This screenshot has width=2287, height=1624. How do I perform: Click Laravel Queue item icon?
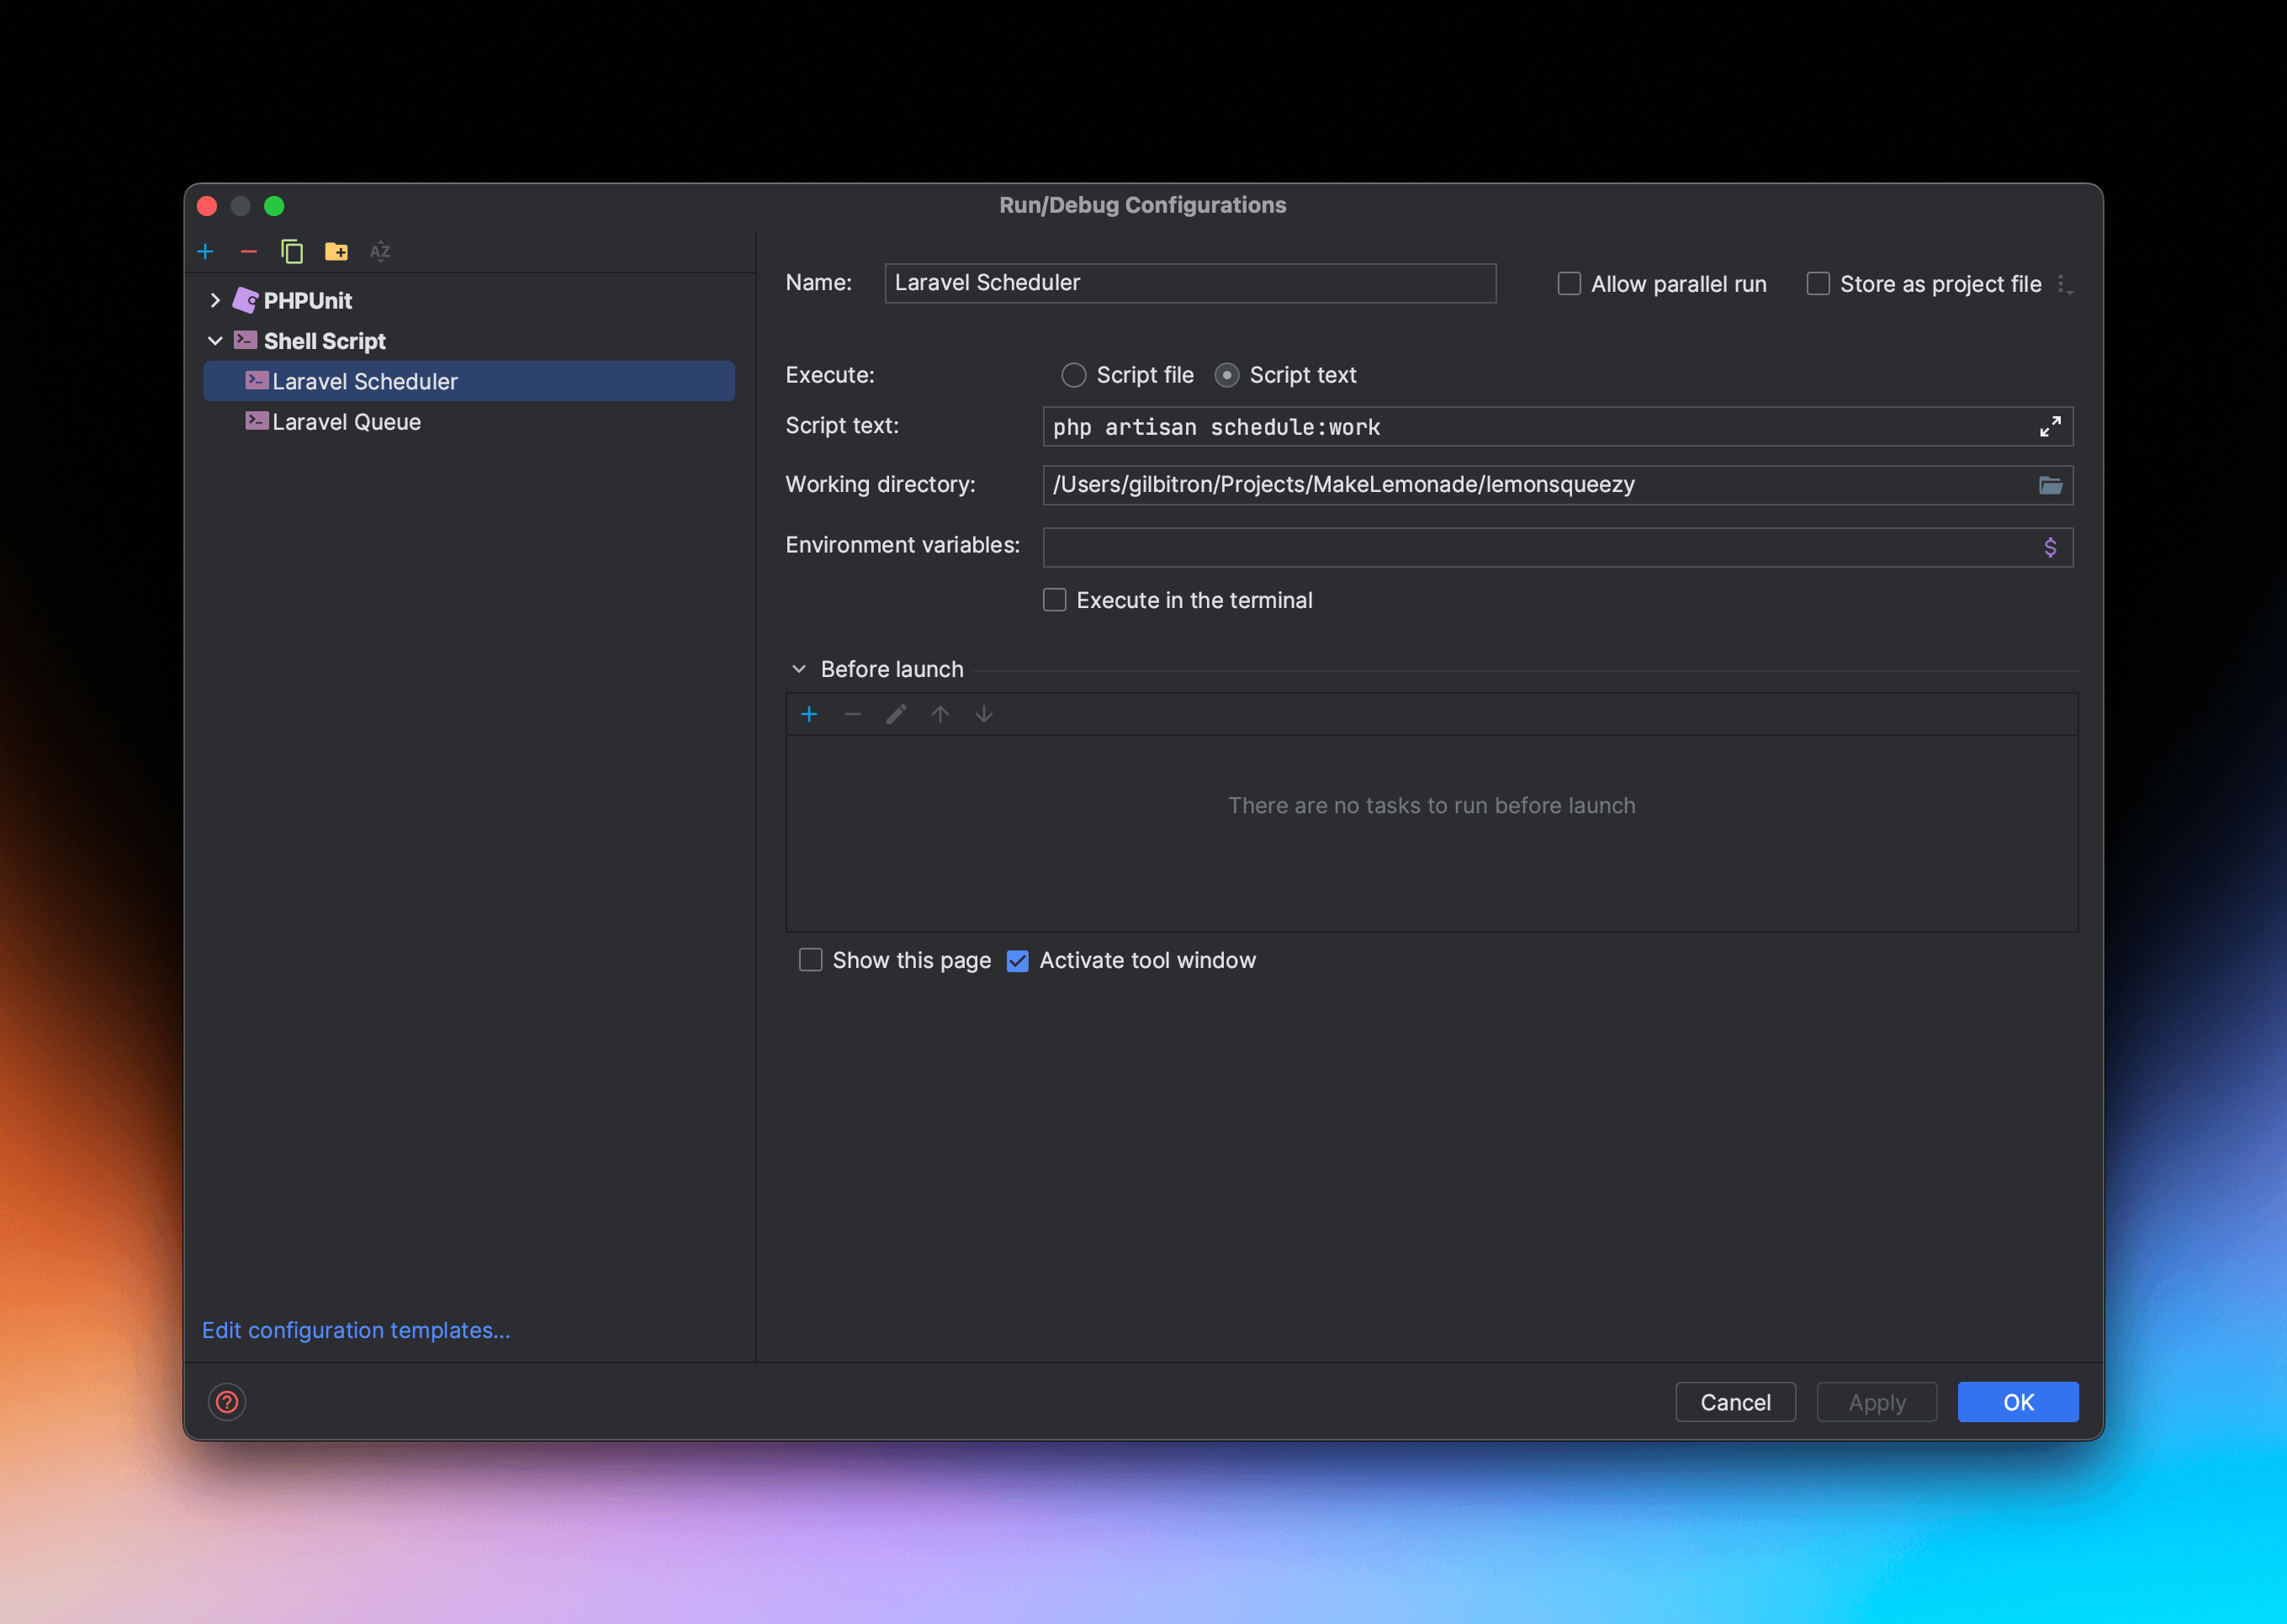[257, 421]
